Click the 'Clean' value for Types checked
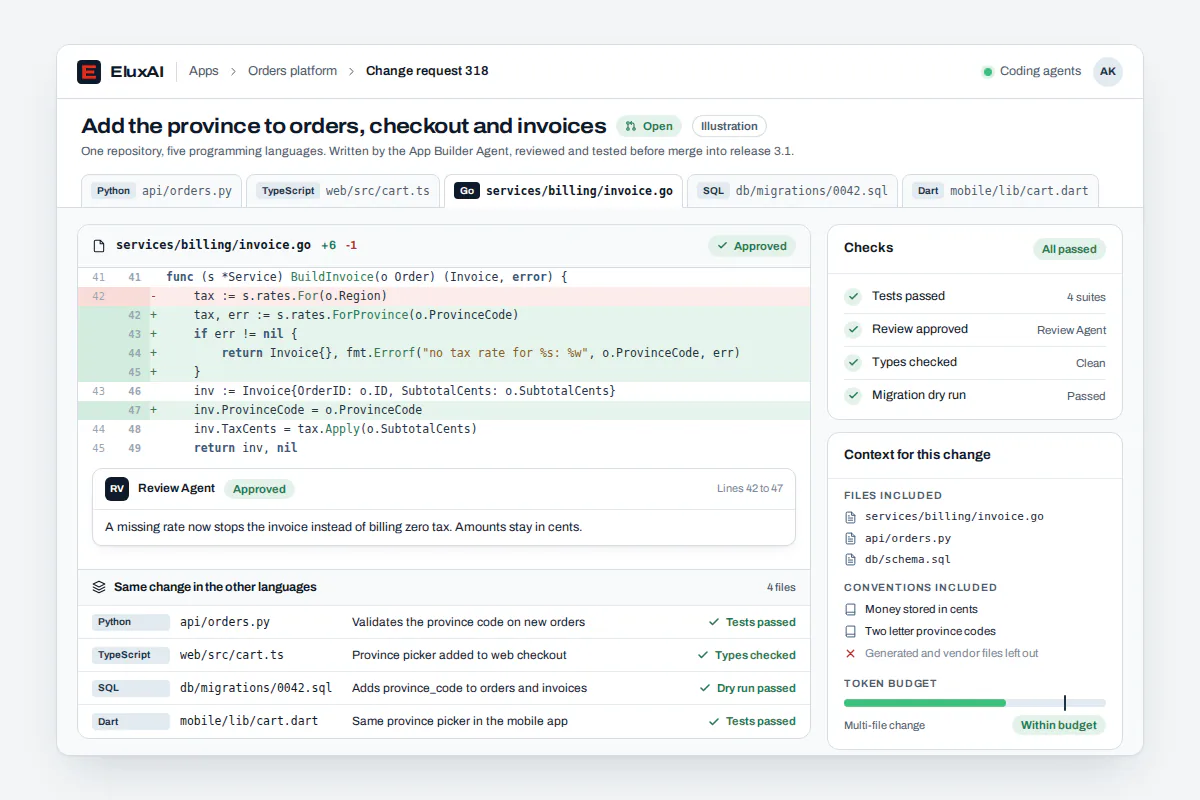This screenshot has width=1200, height=800. point(1090,363)
